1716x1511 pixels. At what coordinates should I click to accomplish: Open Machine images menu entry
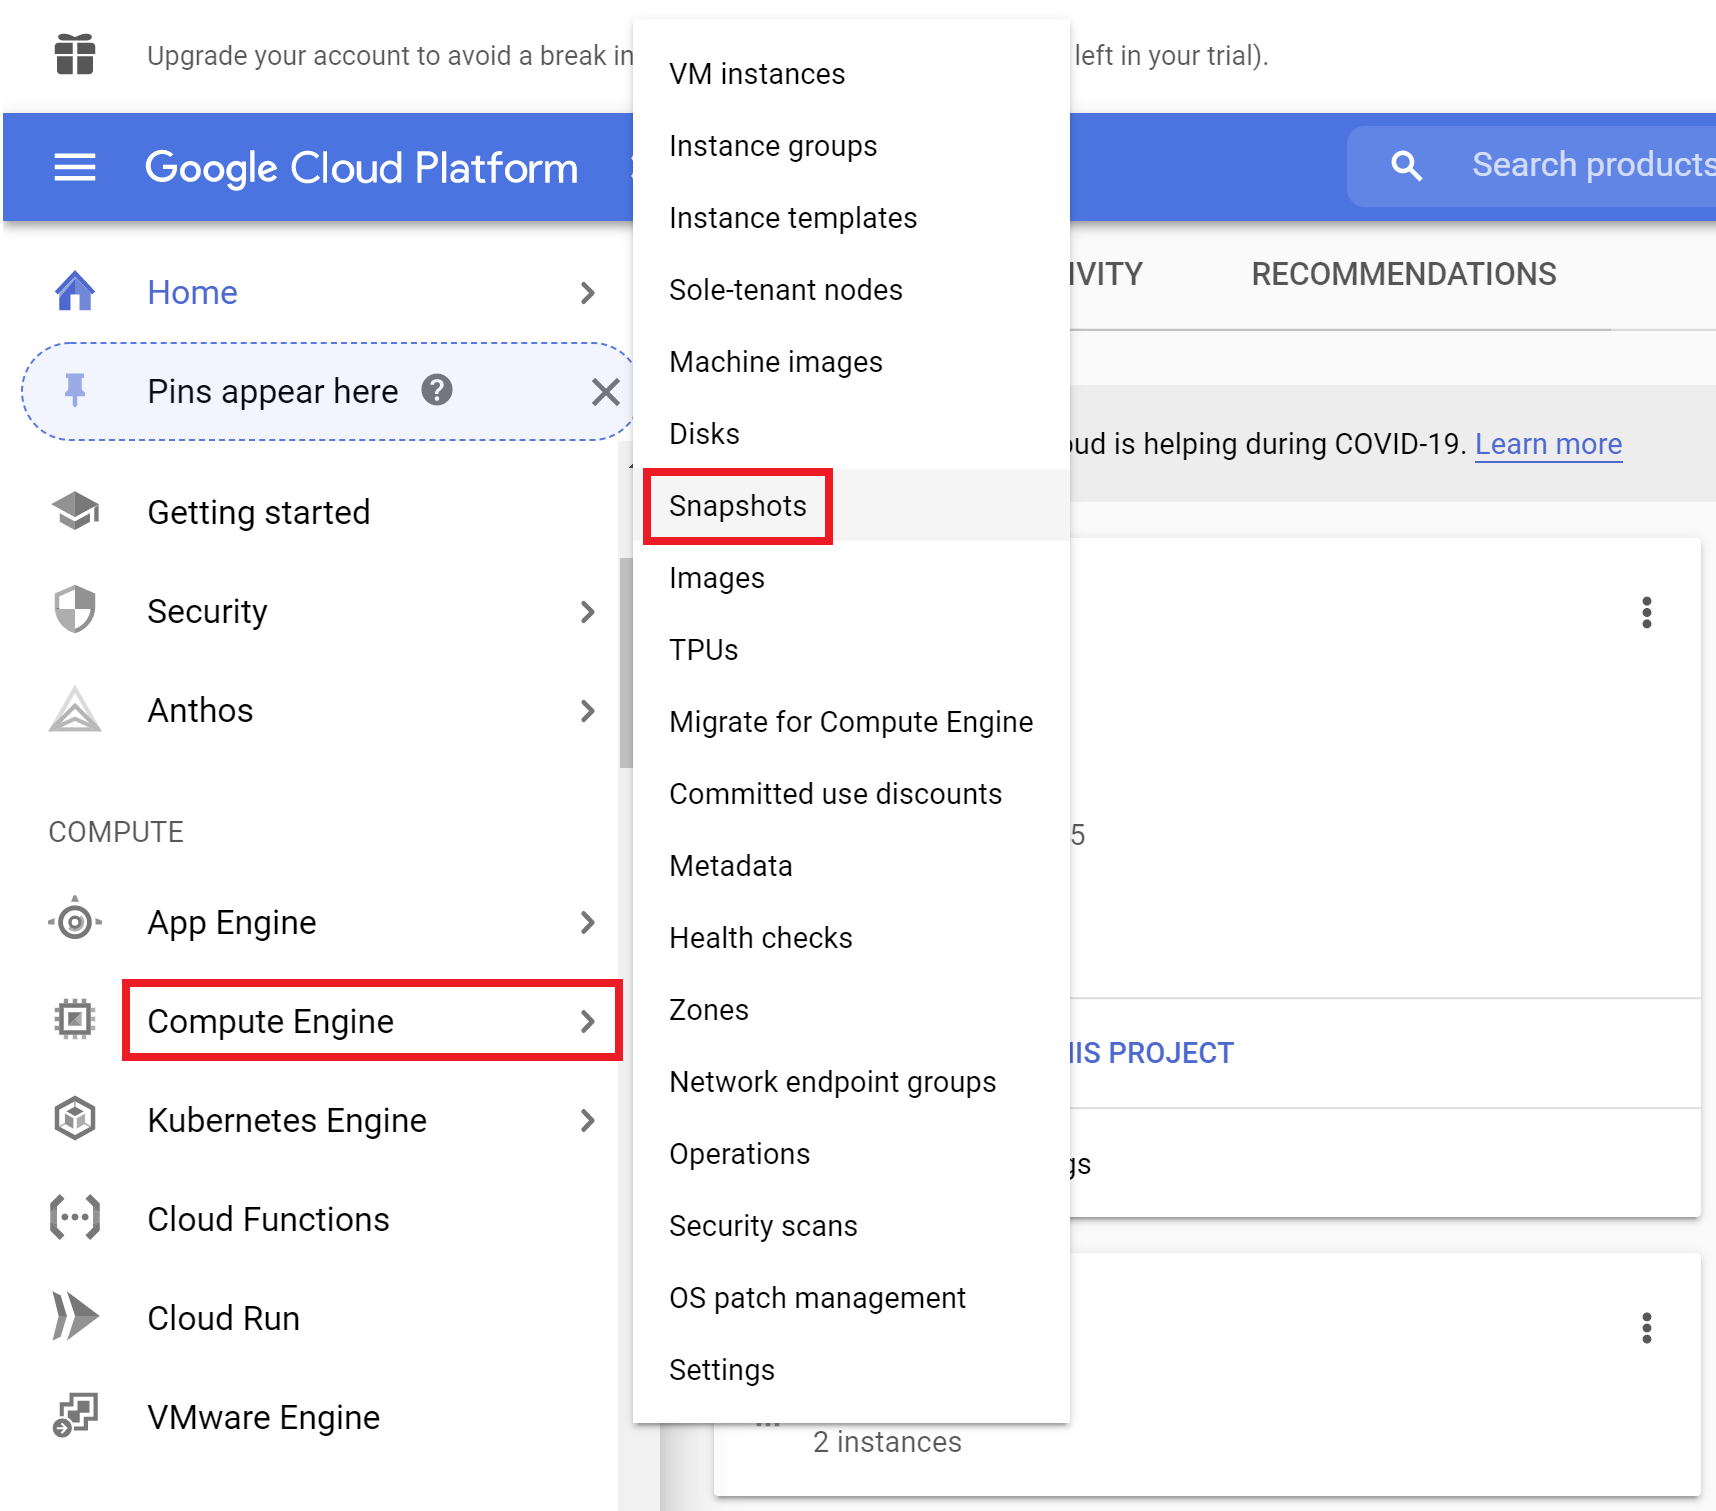coord(851,362)
